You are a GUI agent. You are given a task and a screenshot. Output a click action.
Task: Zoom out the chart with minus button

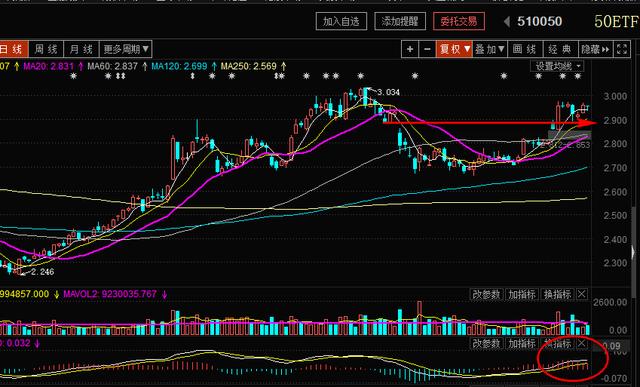click(x=427, y=49)
